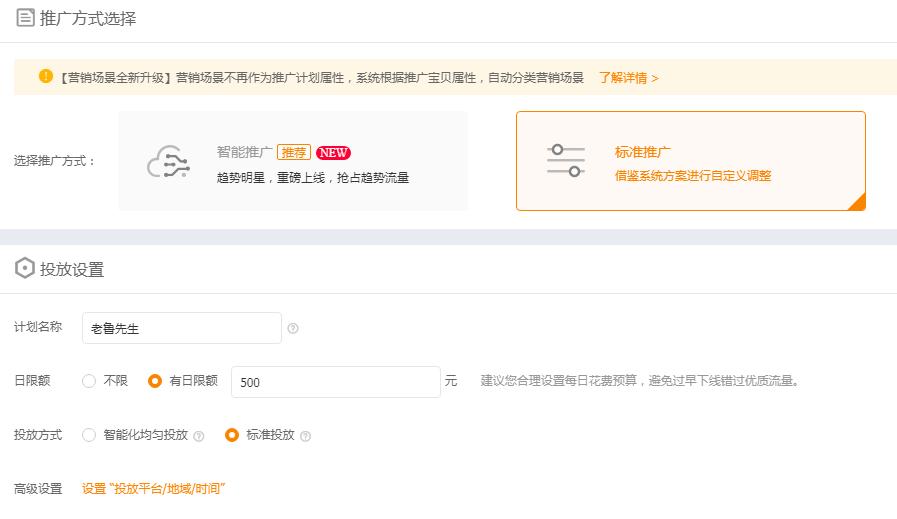Click the 投放设置 hexagon section icon
Screen dimensions: 897x519
tap(25, 268)
